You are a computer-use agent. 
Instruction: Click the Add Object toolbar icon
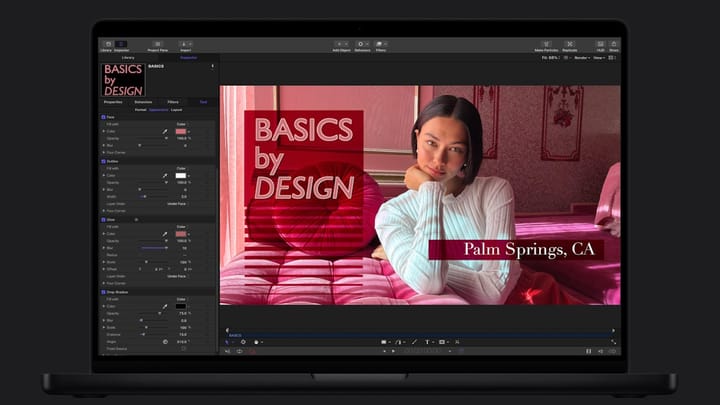pyautogui.click(x=341, y=45)
